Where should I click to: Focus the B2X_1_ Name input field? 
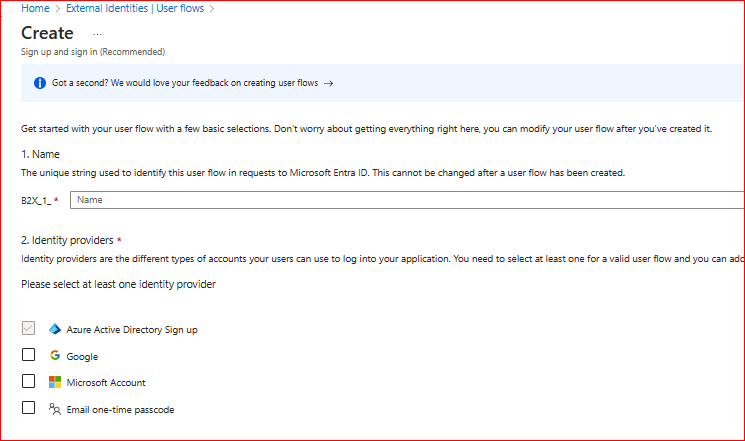(x=407, y=200)
